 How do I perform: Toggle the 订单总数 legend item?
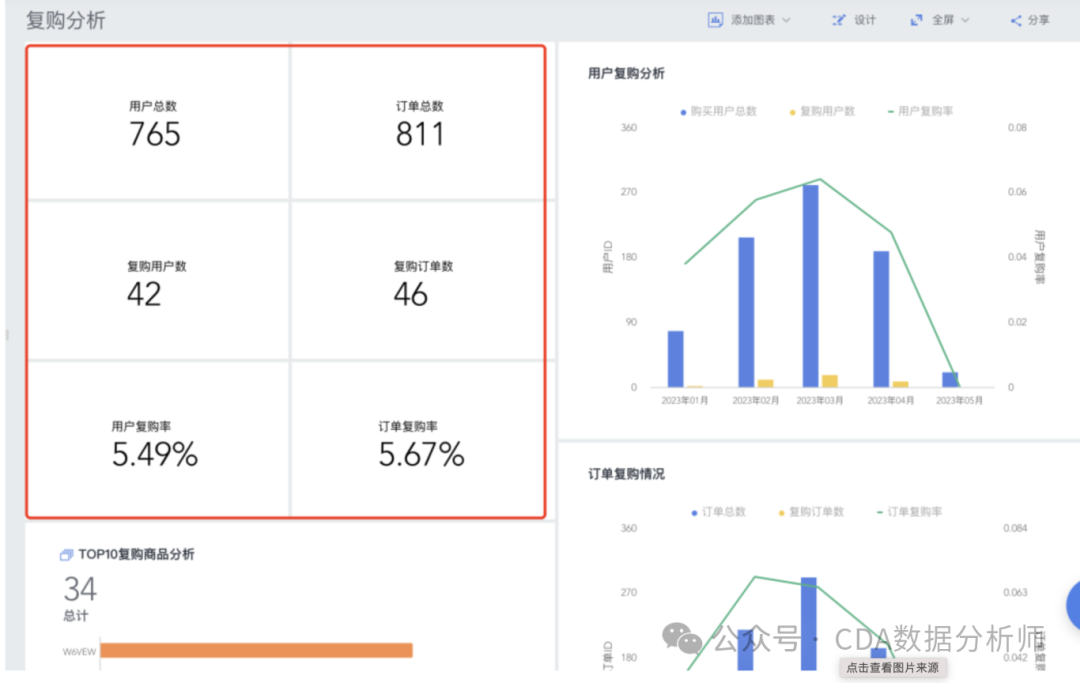(x=718, y=512)
